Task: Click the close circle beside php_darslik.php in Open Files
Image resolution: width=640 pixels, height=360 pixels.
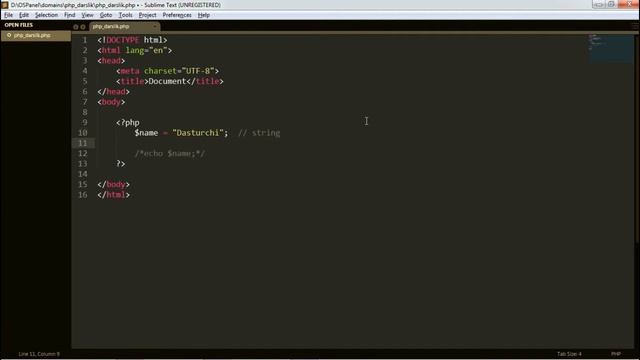Action: tap(9, 36)
